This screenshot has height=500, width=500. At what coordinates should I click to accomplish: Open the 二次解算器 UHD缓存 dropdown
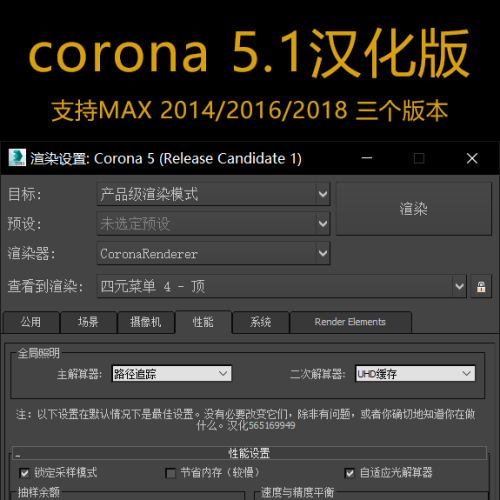tap(415, 374)
